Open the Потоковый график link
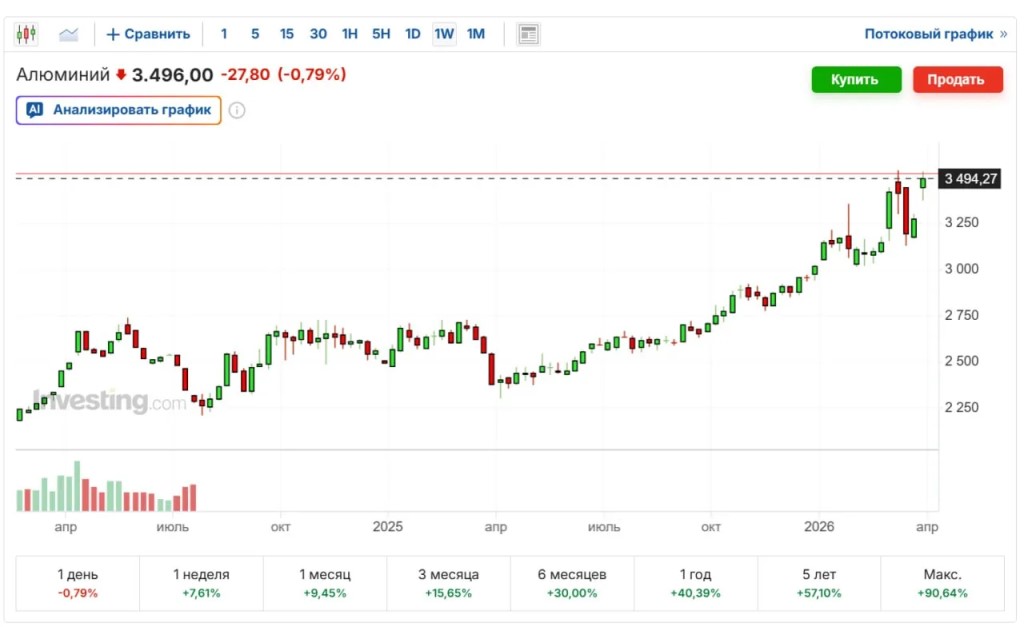Image resolution: width=1024 pixels, height=627 pixels. pyautogui.click(x=929, y=34)
